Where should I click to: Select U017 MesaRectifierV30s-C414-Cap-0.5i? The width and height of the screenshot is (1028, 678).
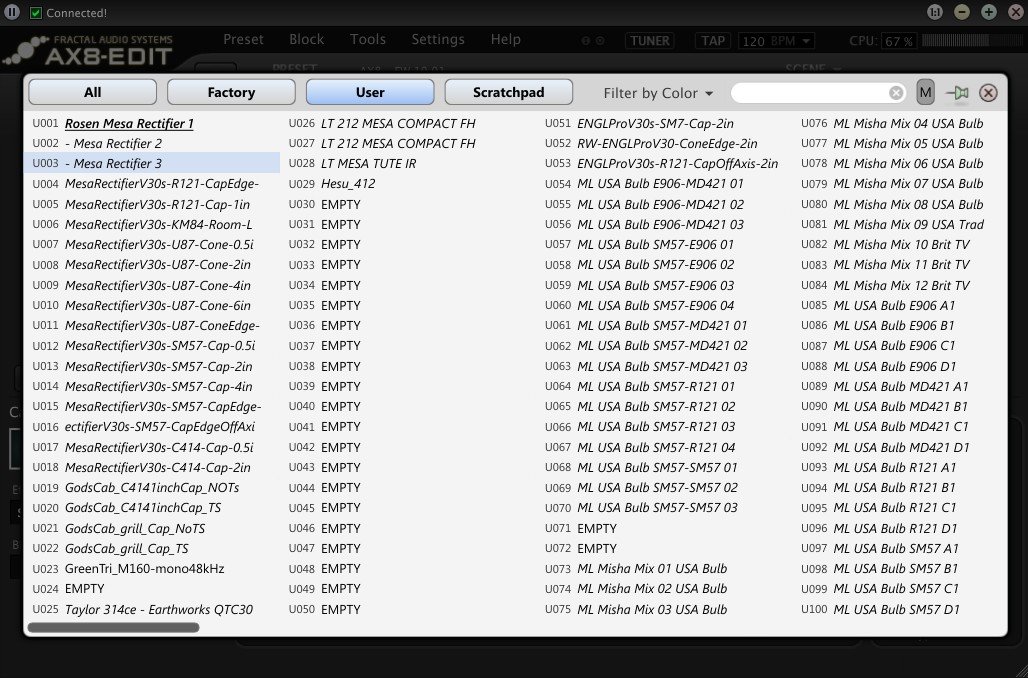click(152, 447)
